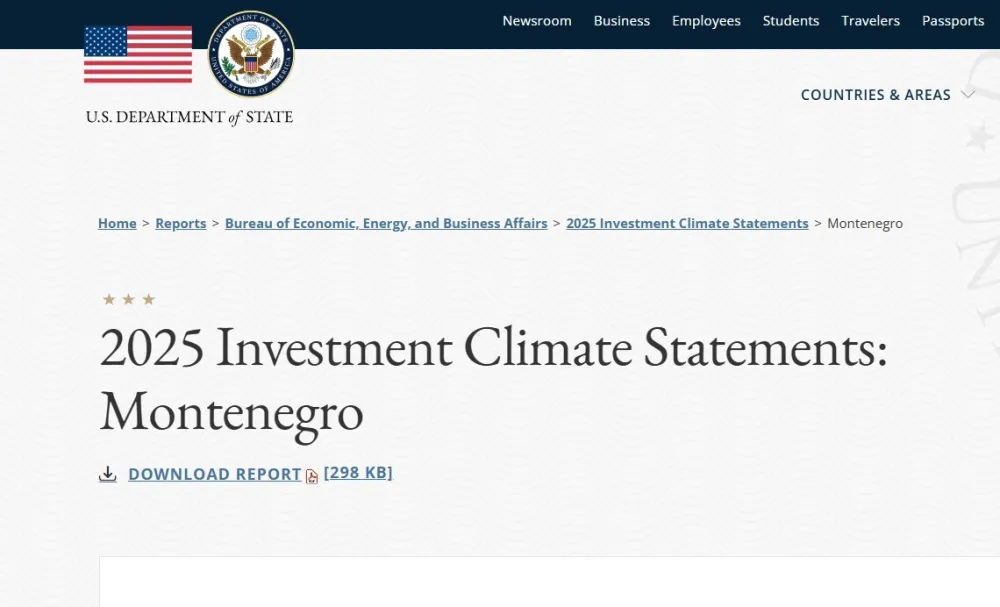This screenshot has width=1000, height=607.
Task: Open the Newsroom menu item
Action: point(537,21)
